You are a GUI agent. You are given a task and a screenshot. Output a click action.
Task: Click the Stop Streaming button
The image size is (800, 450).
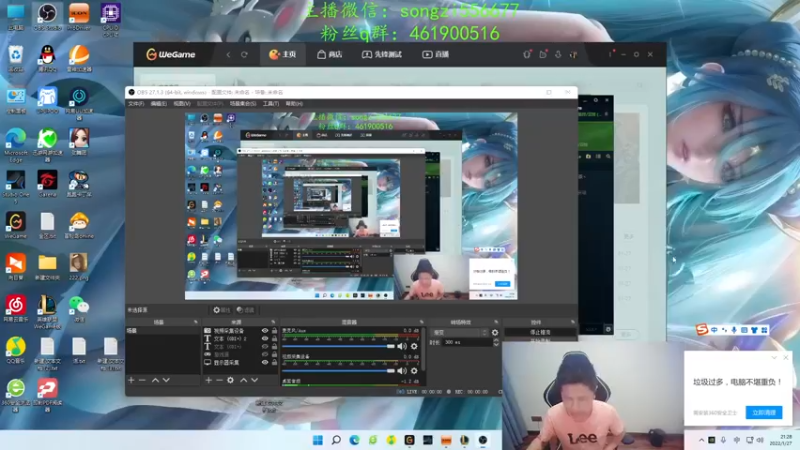[539, 332]
